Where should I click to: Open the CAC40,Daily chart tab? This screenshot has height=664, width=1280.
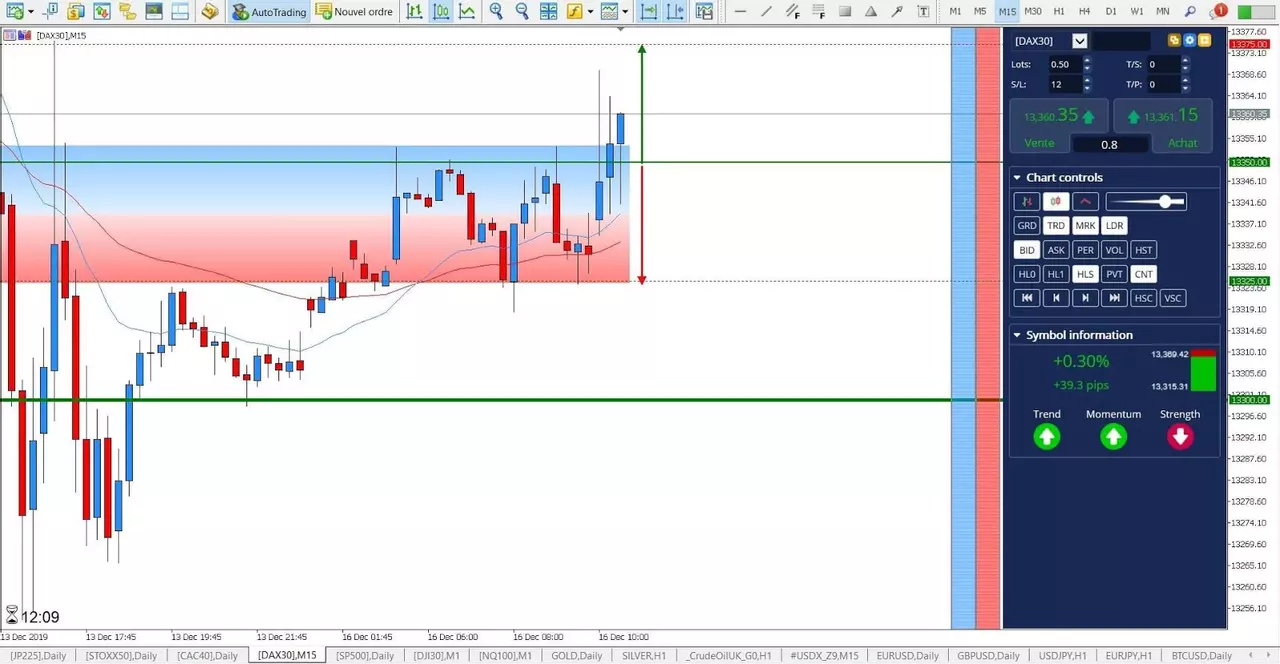pos(207,655)
